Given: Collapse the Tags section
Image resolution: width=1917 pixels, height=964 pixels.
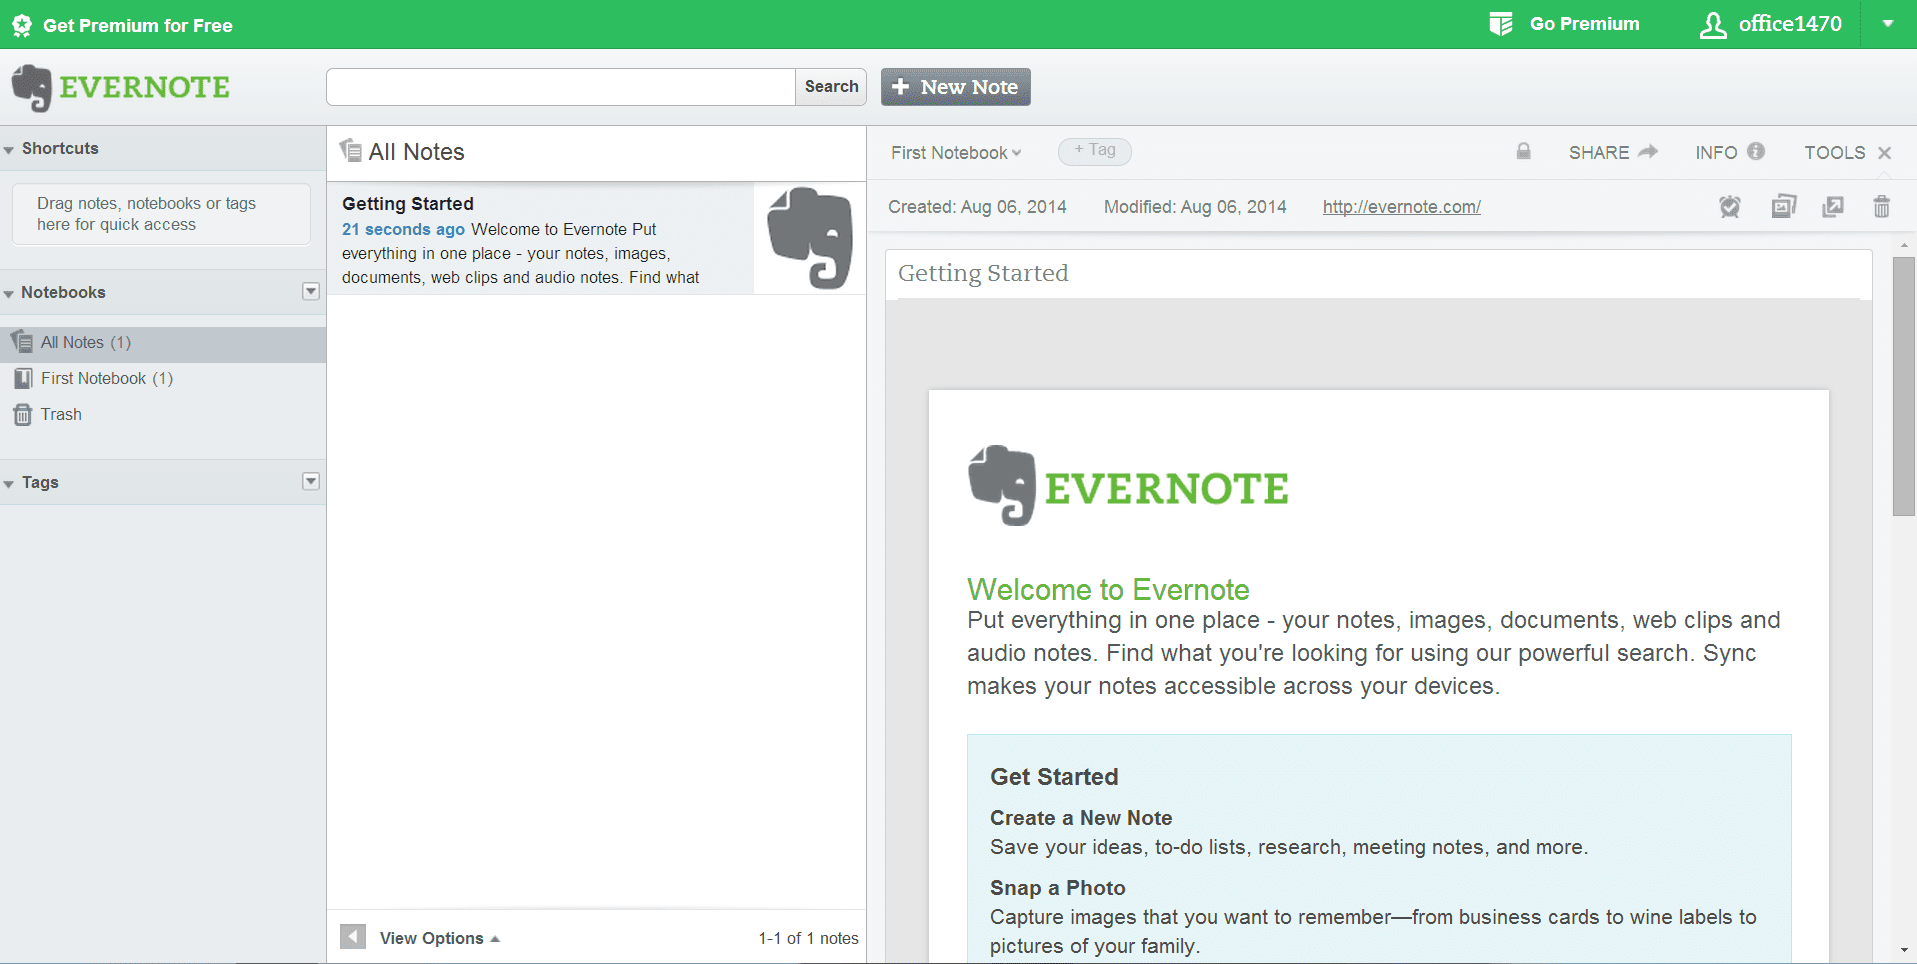Looking at the screenshot, I should coord(9,483).
